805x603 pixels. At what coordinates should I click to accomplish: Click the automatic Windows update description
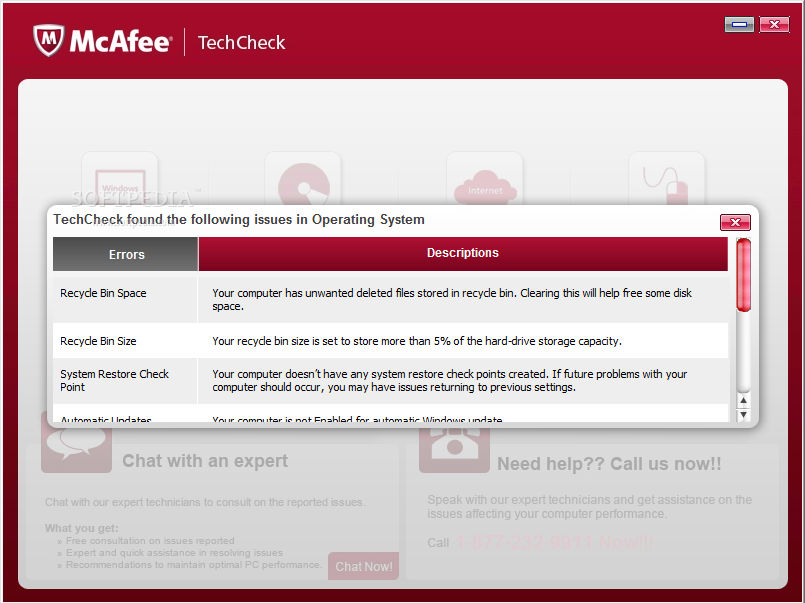(357, 419)
